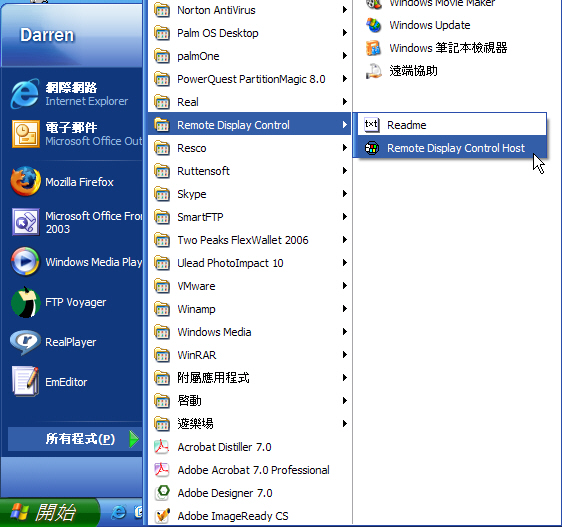Select Windows Media program group
Viewport: 562px width, 527px height.
coord(249,332)
